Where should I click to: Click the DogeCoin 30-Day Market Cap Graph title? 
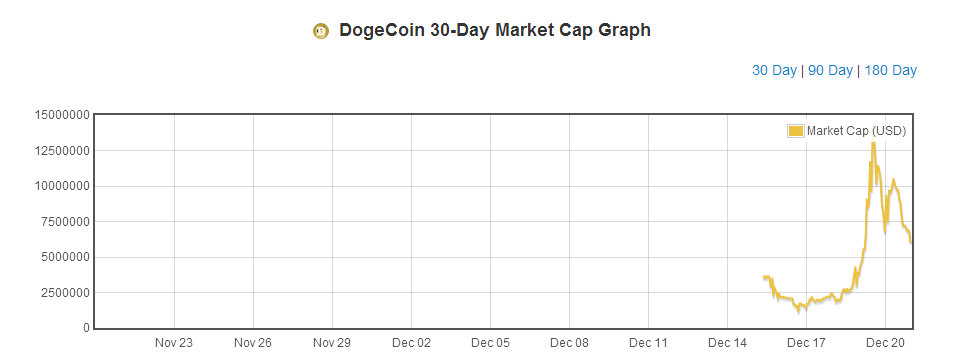tap(495, 30)
